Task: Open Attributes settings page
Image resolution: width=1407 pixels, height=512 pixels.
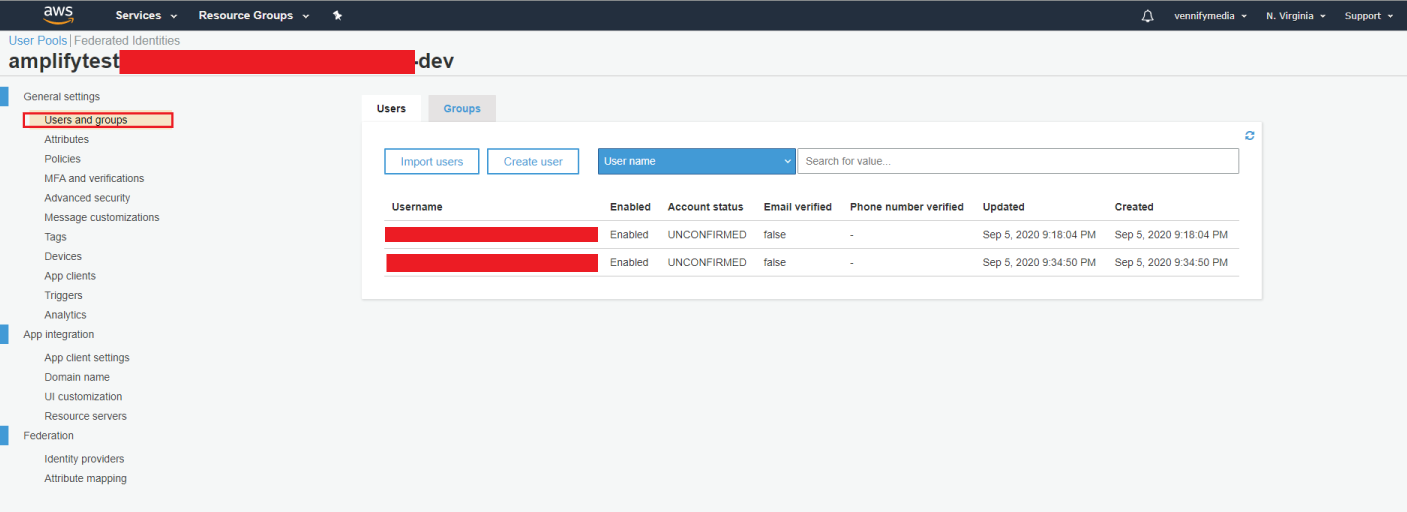Action: [66, 140]
